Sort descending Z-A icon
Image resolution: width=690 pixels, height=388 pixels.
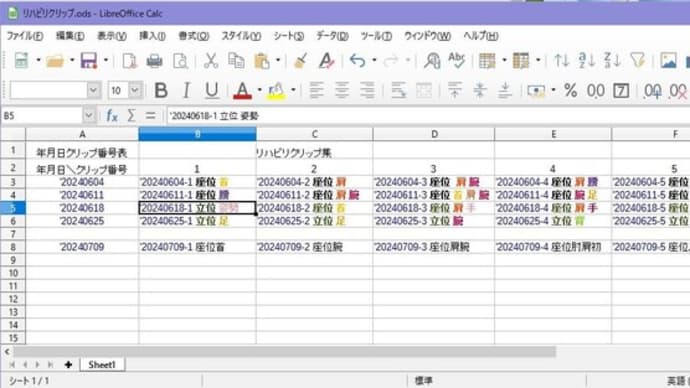point(612,60)
